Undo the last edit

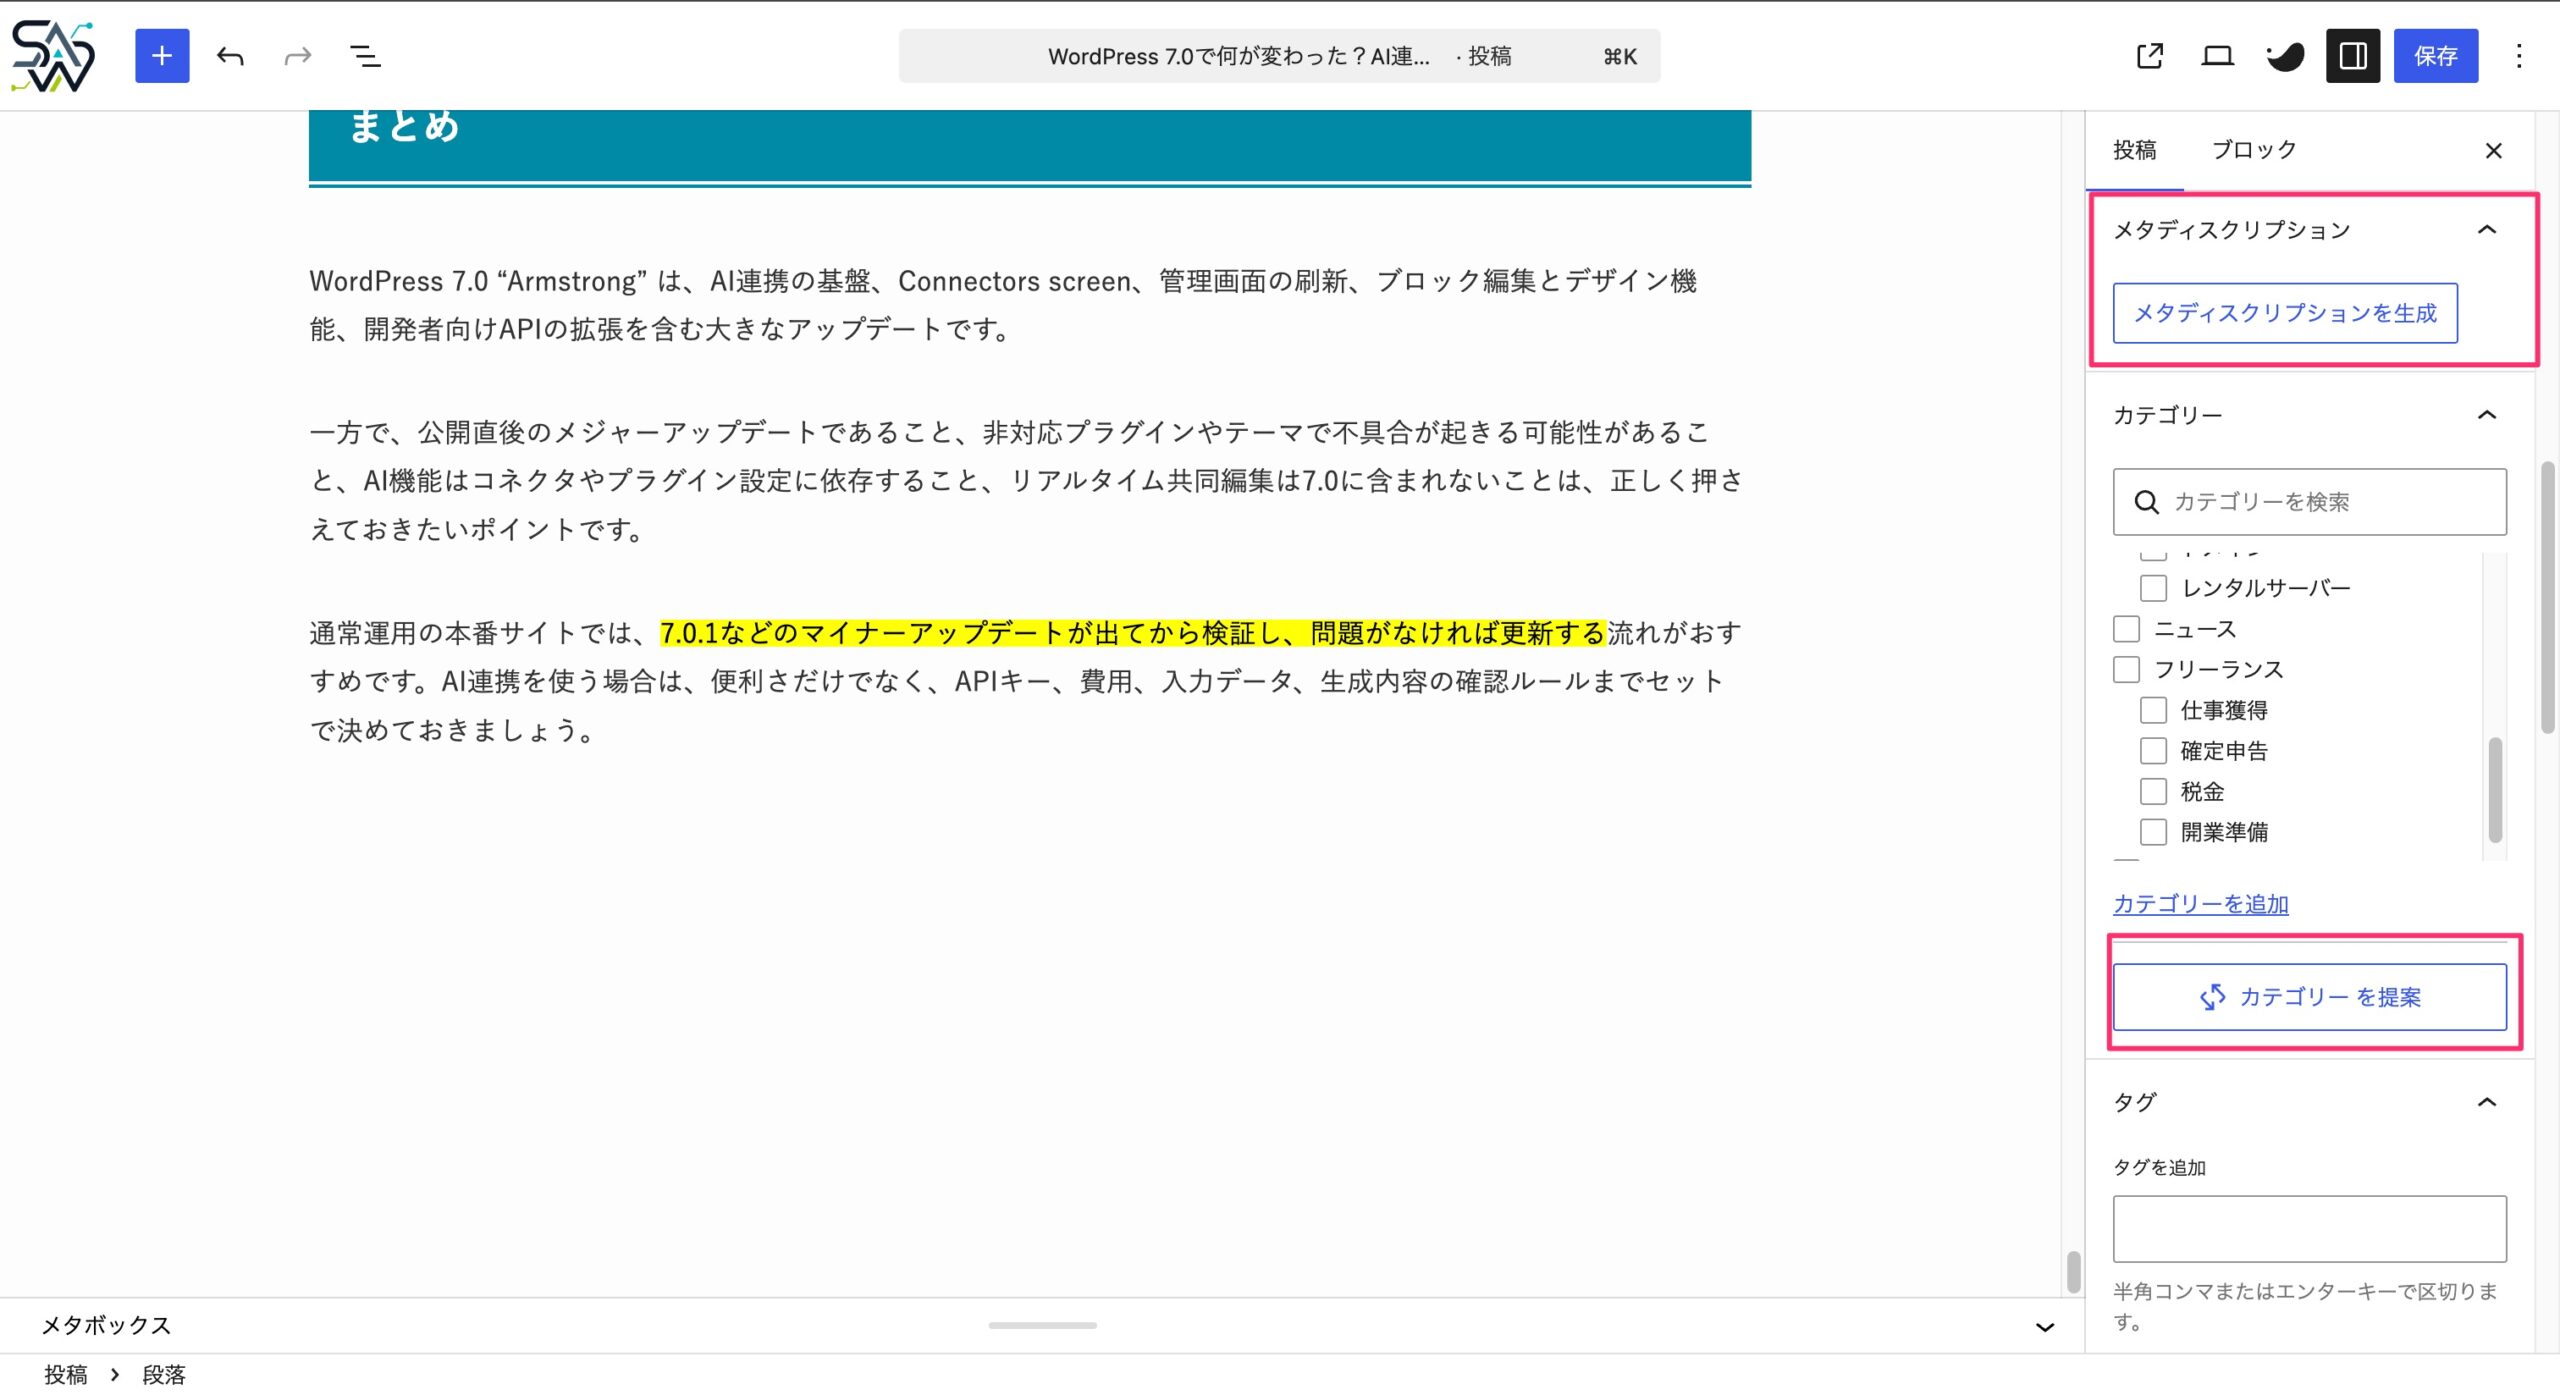(x=230, y=56)
